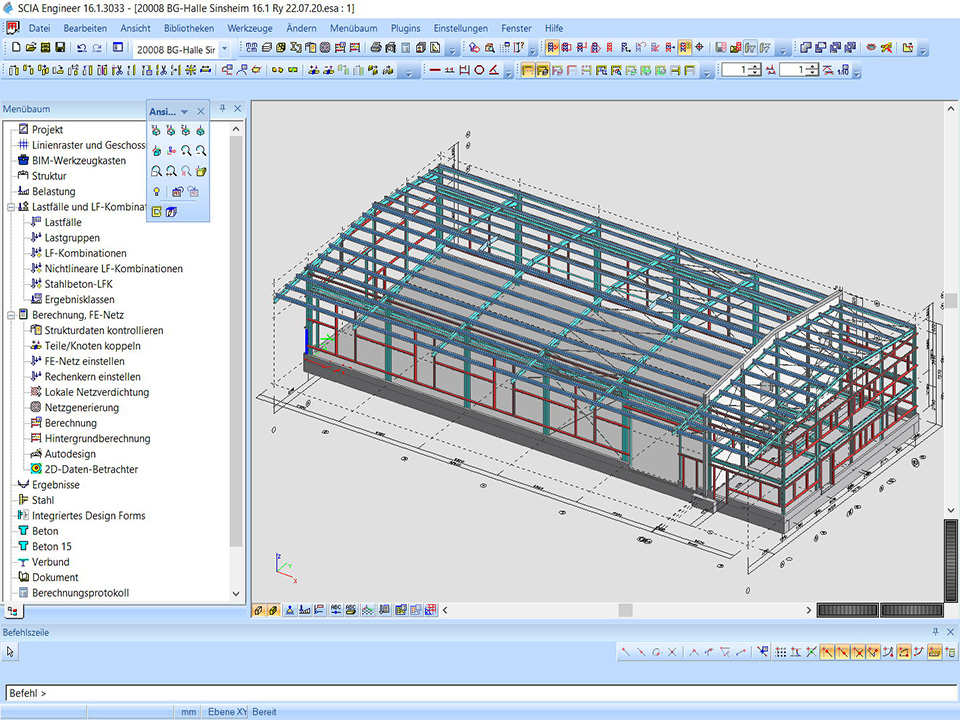Collapse the Lastfälle und LF-Kombinationen node

[10, 207]
